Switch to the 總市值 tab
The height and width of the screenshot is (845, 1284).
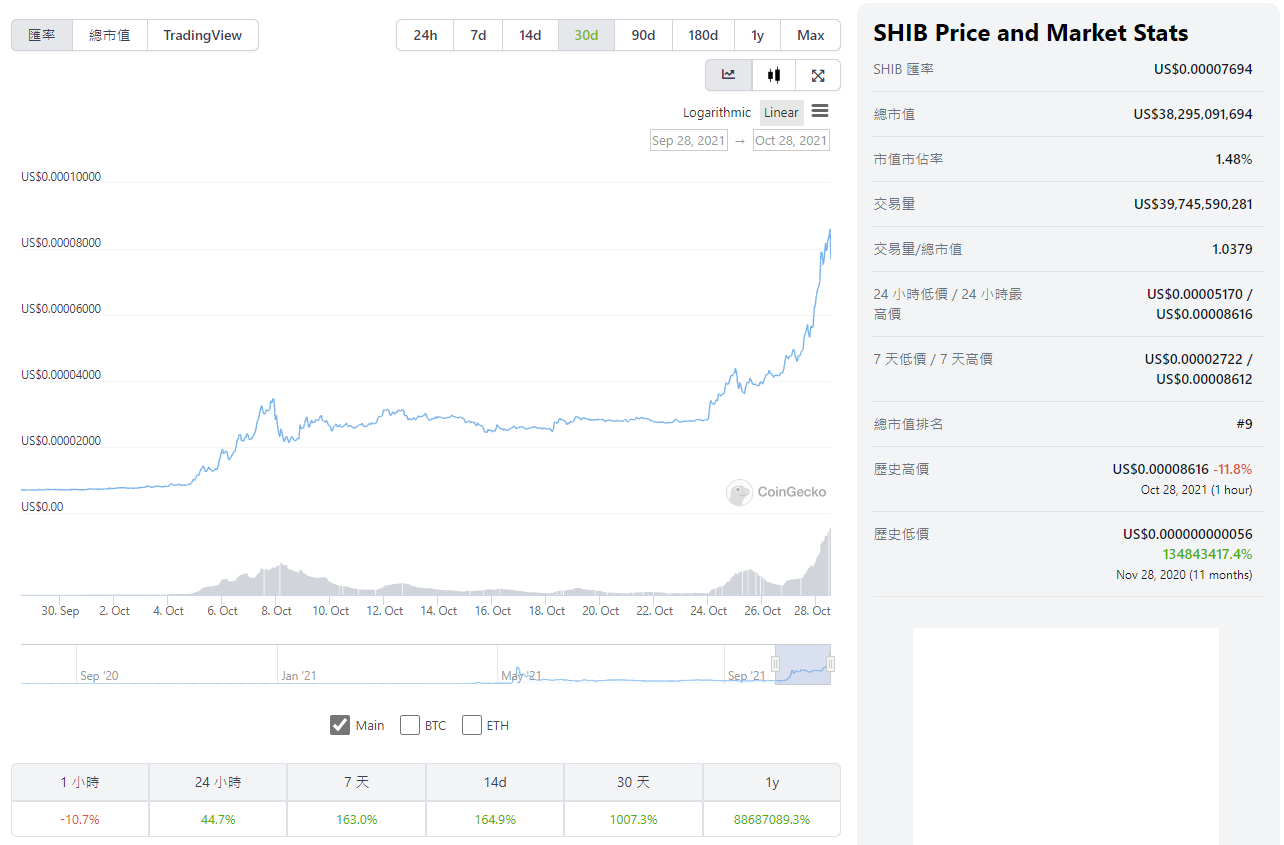click(110, 35)
